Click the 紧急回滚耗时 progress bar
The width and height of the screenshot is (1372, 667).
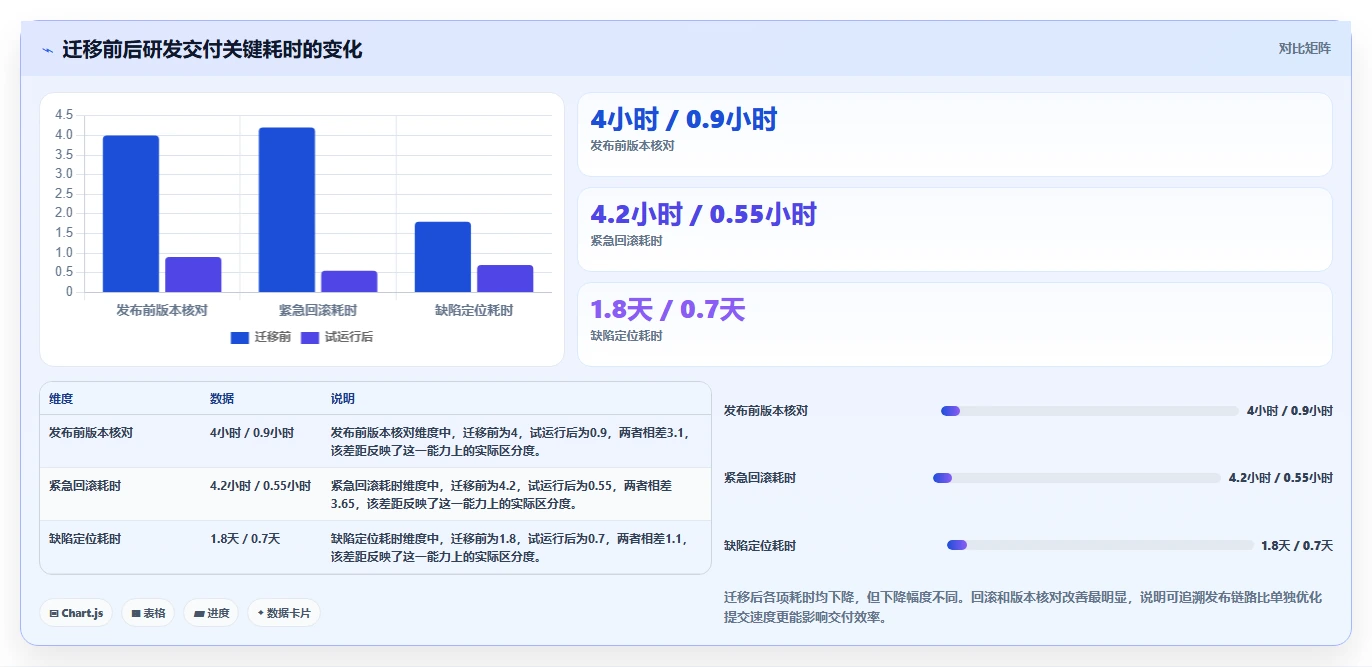[1077, 478]
